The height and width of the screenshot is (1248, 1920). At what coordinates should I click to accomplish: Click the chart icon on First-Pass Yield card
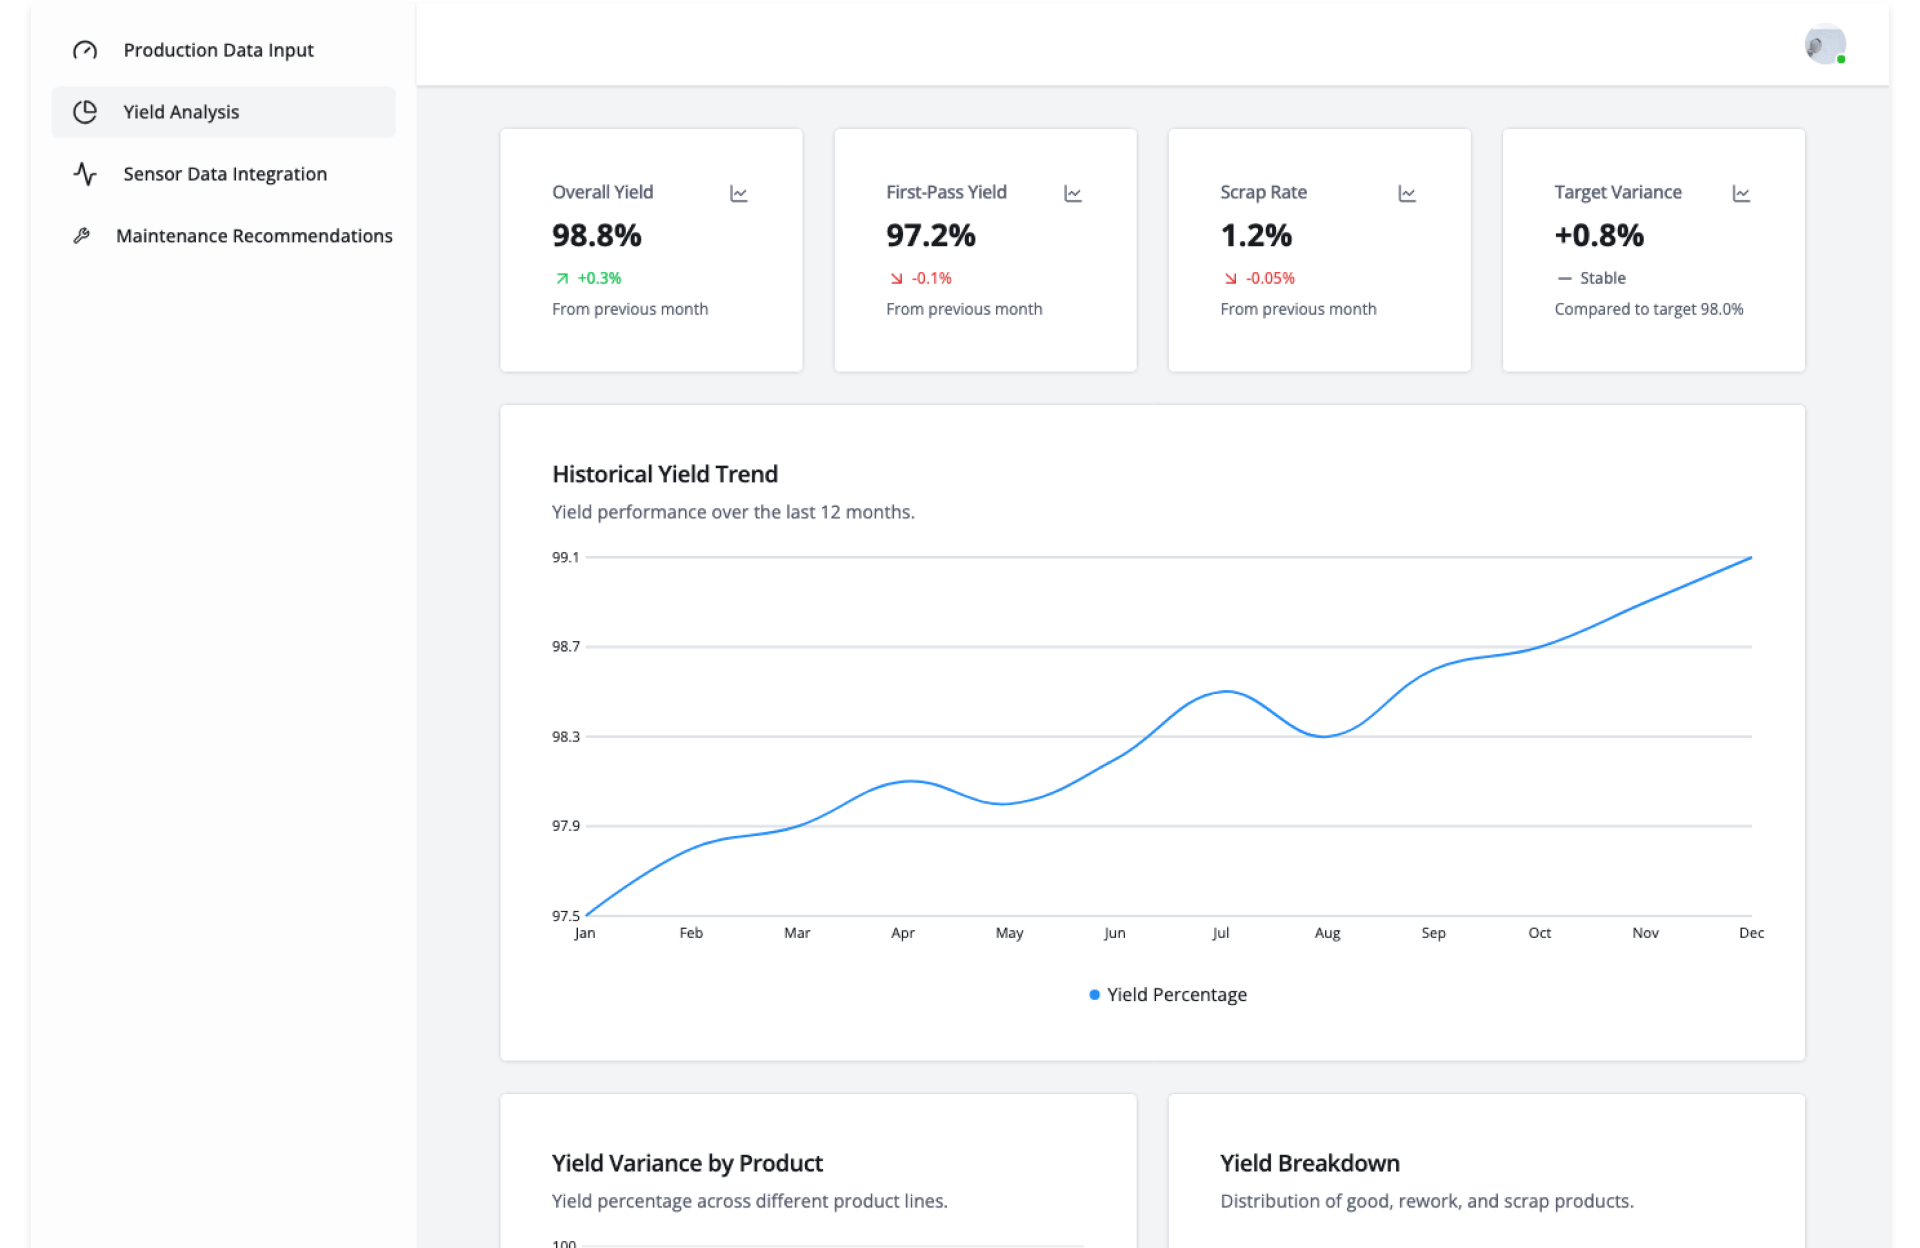coord(1073,193)
